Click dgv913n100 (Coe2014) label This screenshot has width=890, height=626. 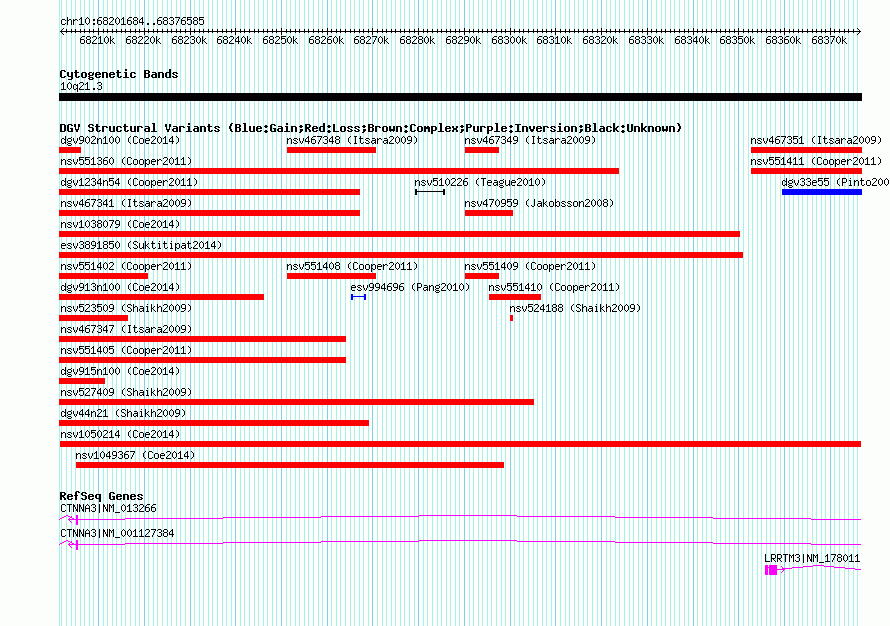120,288
